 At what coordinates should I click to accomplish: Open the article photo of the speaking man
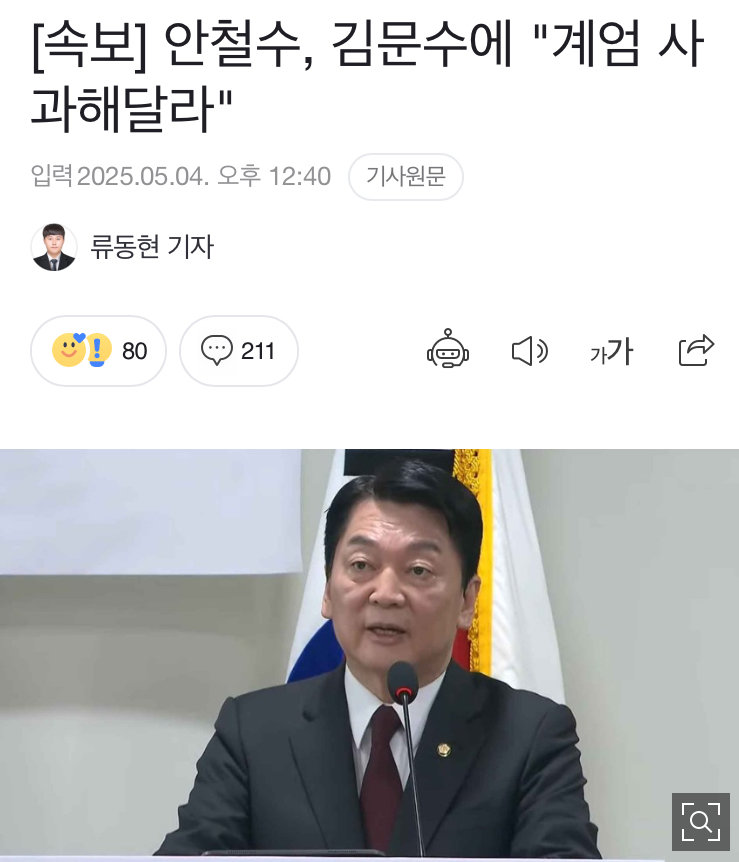(x=370, y=654)
